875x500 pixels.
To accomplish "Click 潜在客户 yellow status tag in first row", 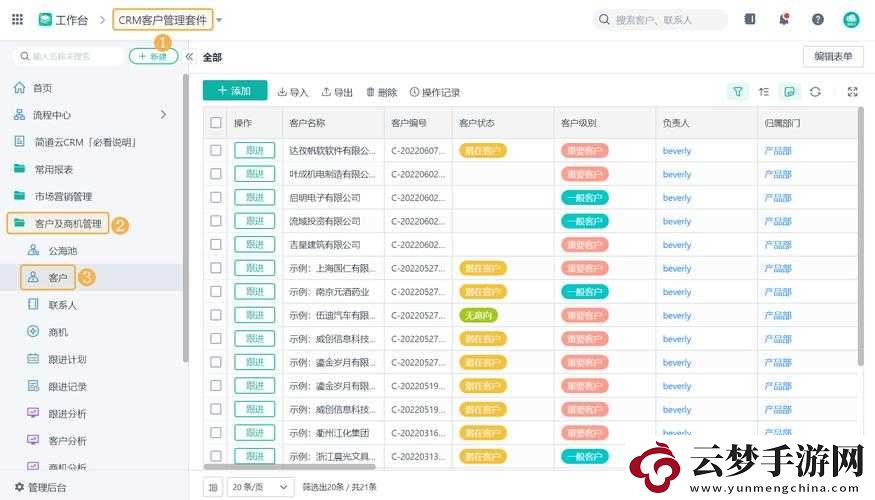I will 483,151.
